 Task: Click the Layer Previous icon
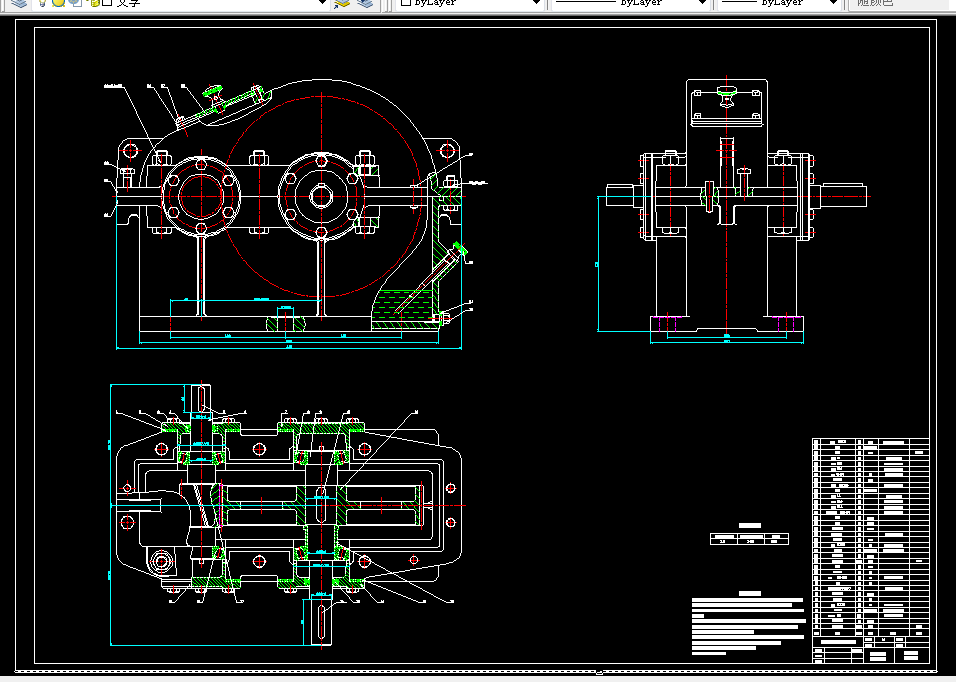(365, 3)
